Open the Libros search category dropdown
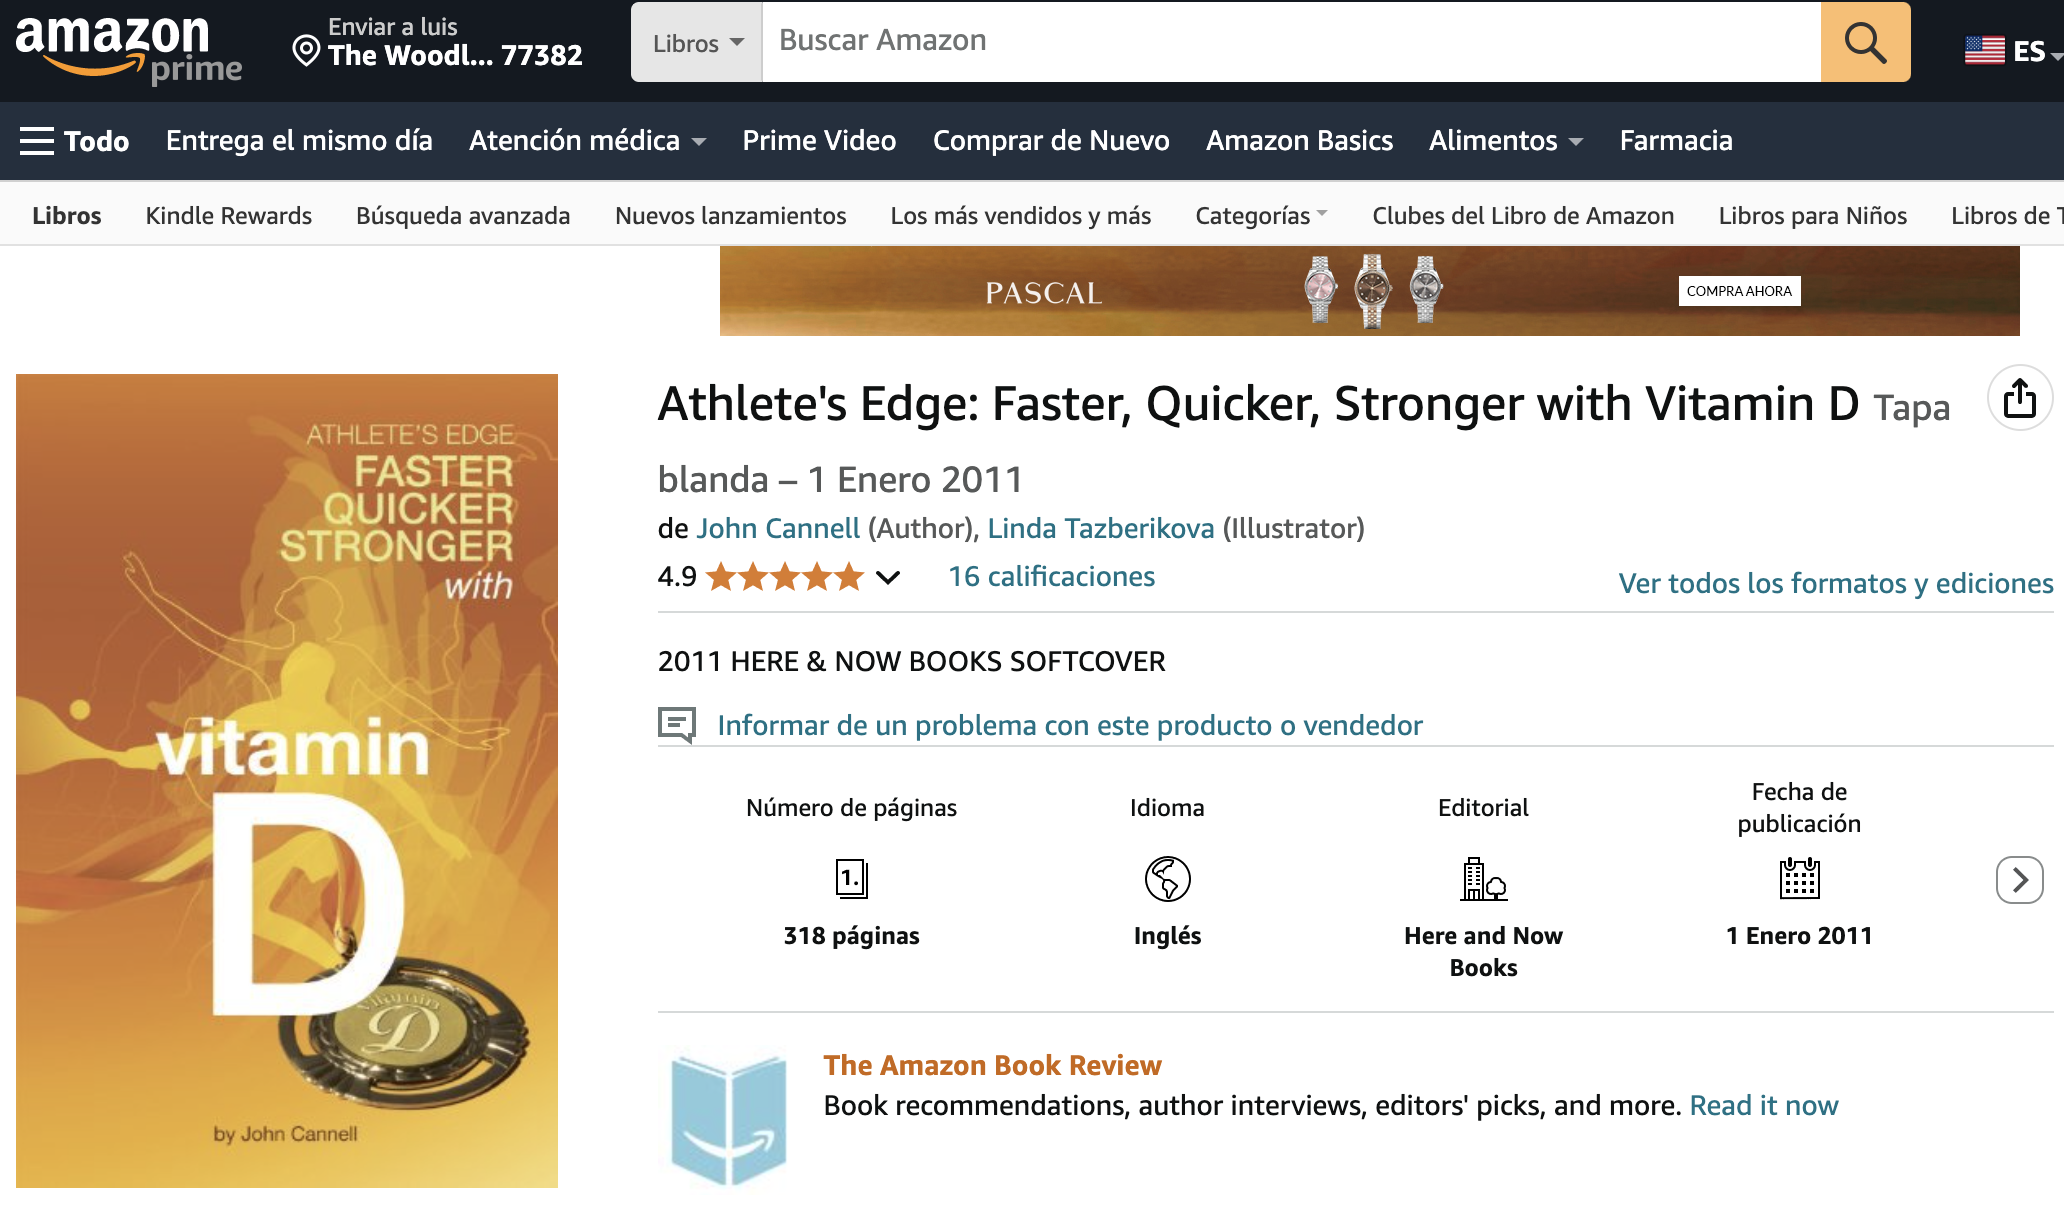This screenshot has width=2064, height=1222. (x=697, y=42)
